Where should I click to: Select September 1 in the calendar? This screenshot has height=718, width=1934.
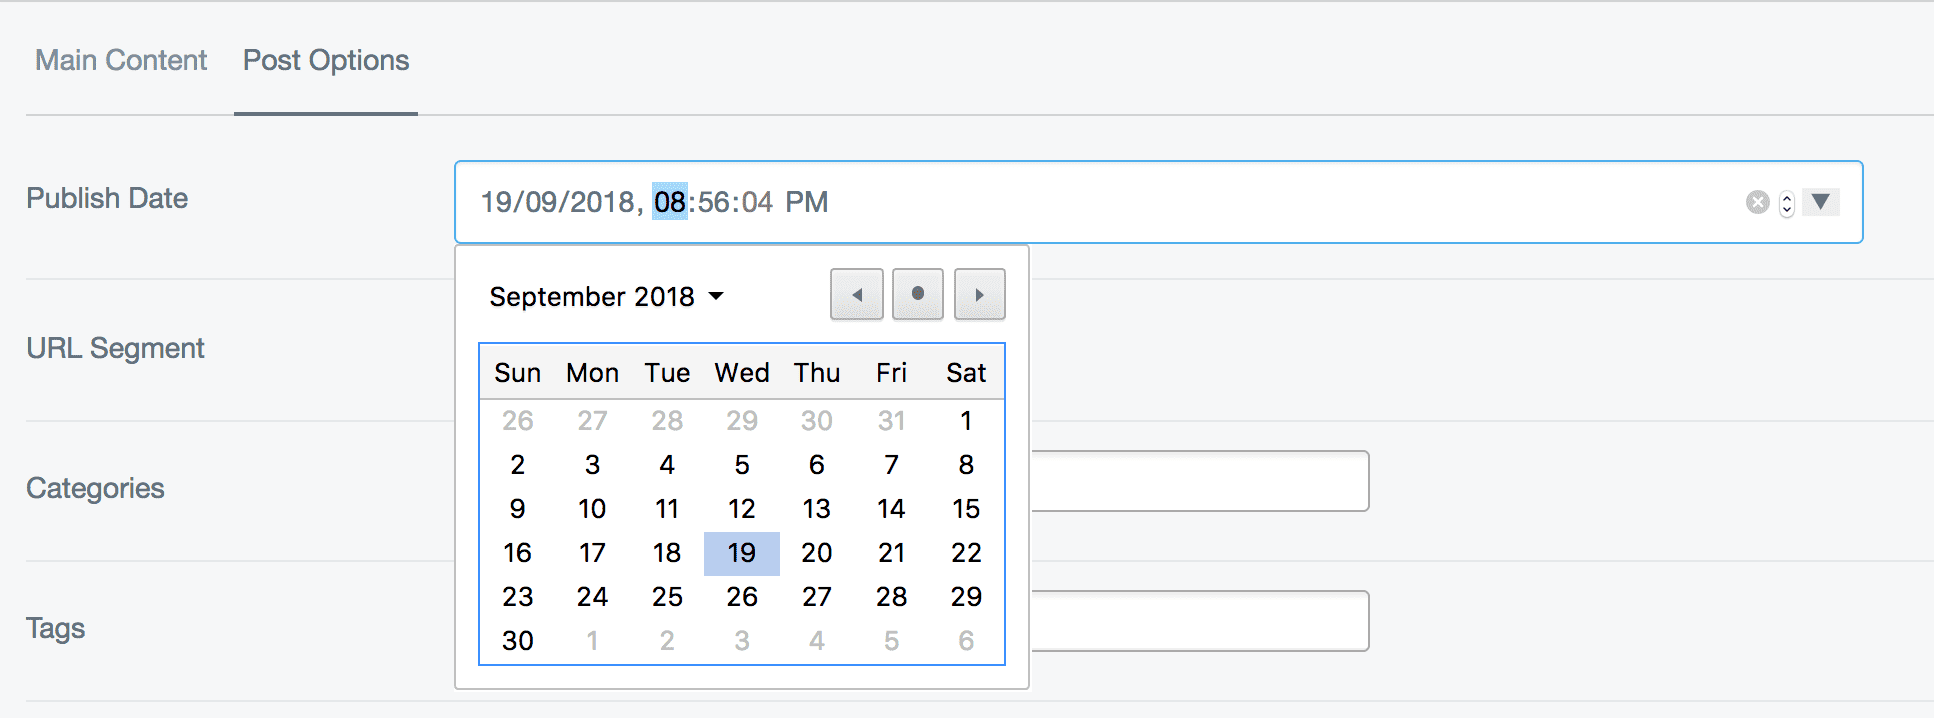click(966, 421)
